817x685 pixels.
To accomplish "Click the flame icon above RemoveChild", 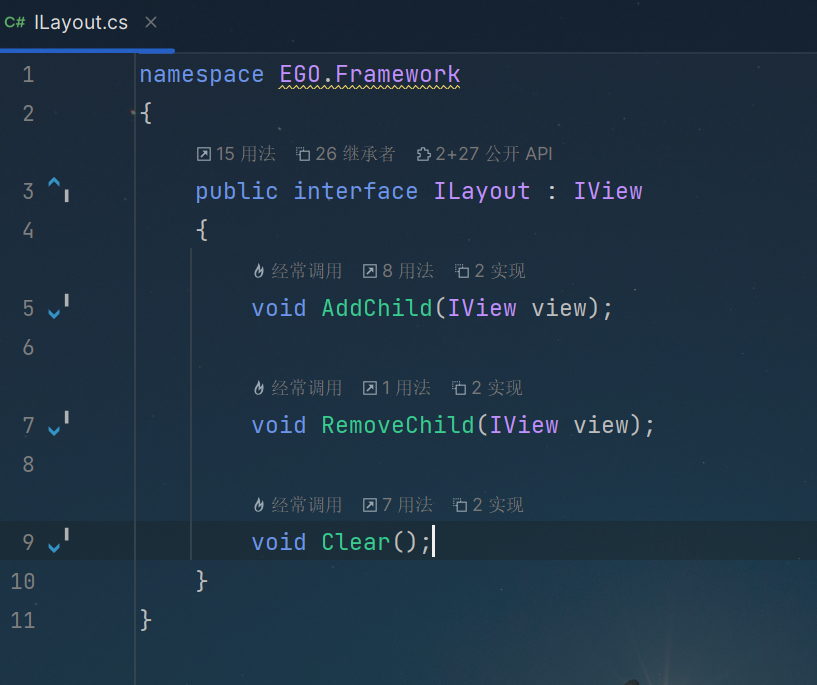I will coord(258,388).
